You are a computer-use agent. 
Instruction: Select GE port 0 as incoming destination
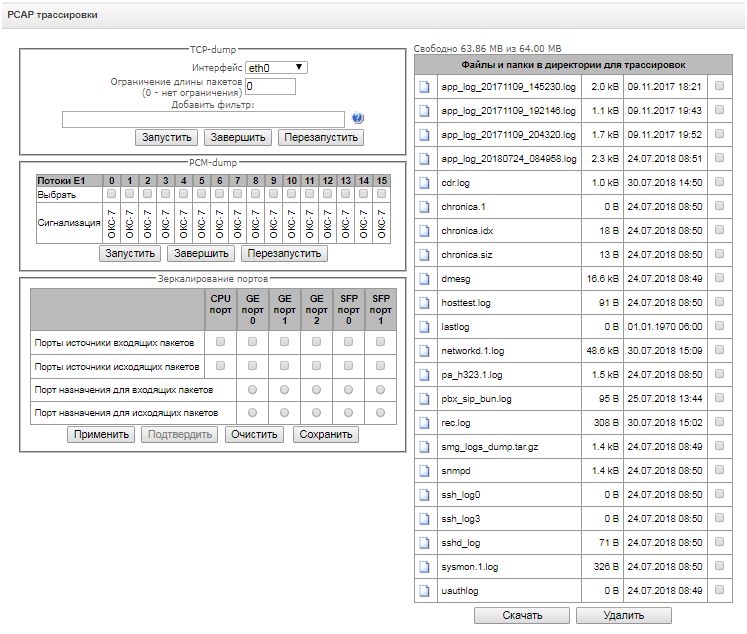(252, 388)
